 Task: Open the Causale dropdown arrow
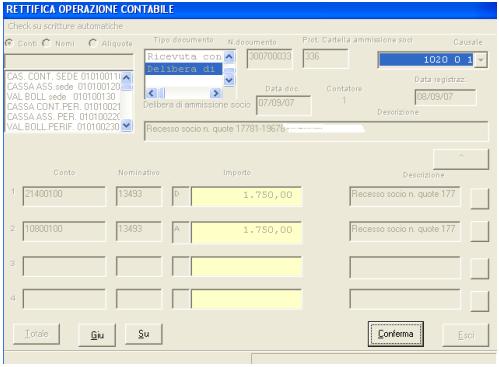click(x=481, y=60)
